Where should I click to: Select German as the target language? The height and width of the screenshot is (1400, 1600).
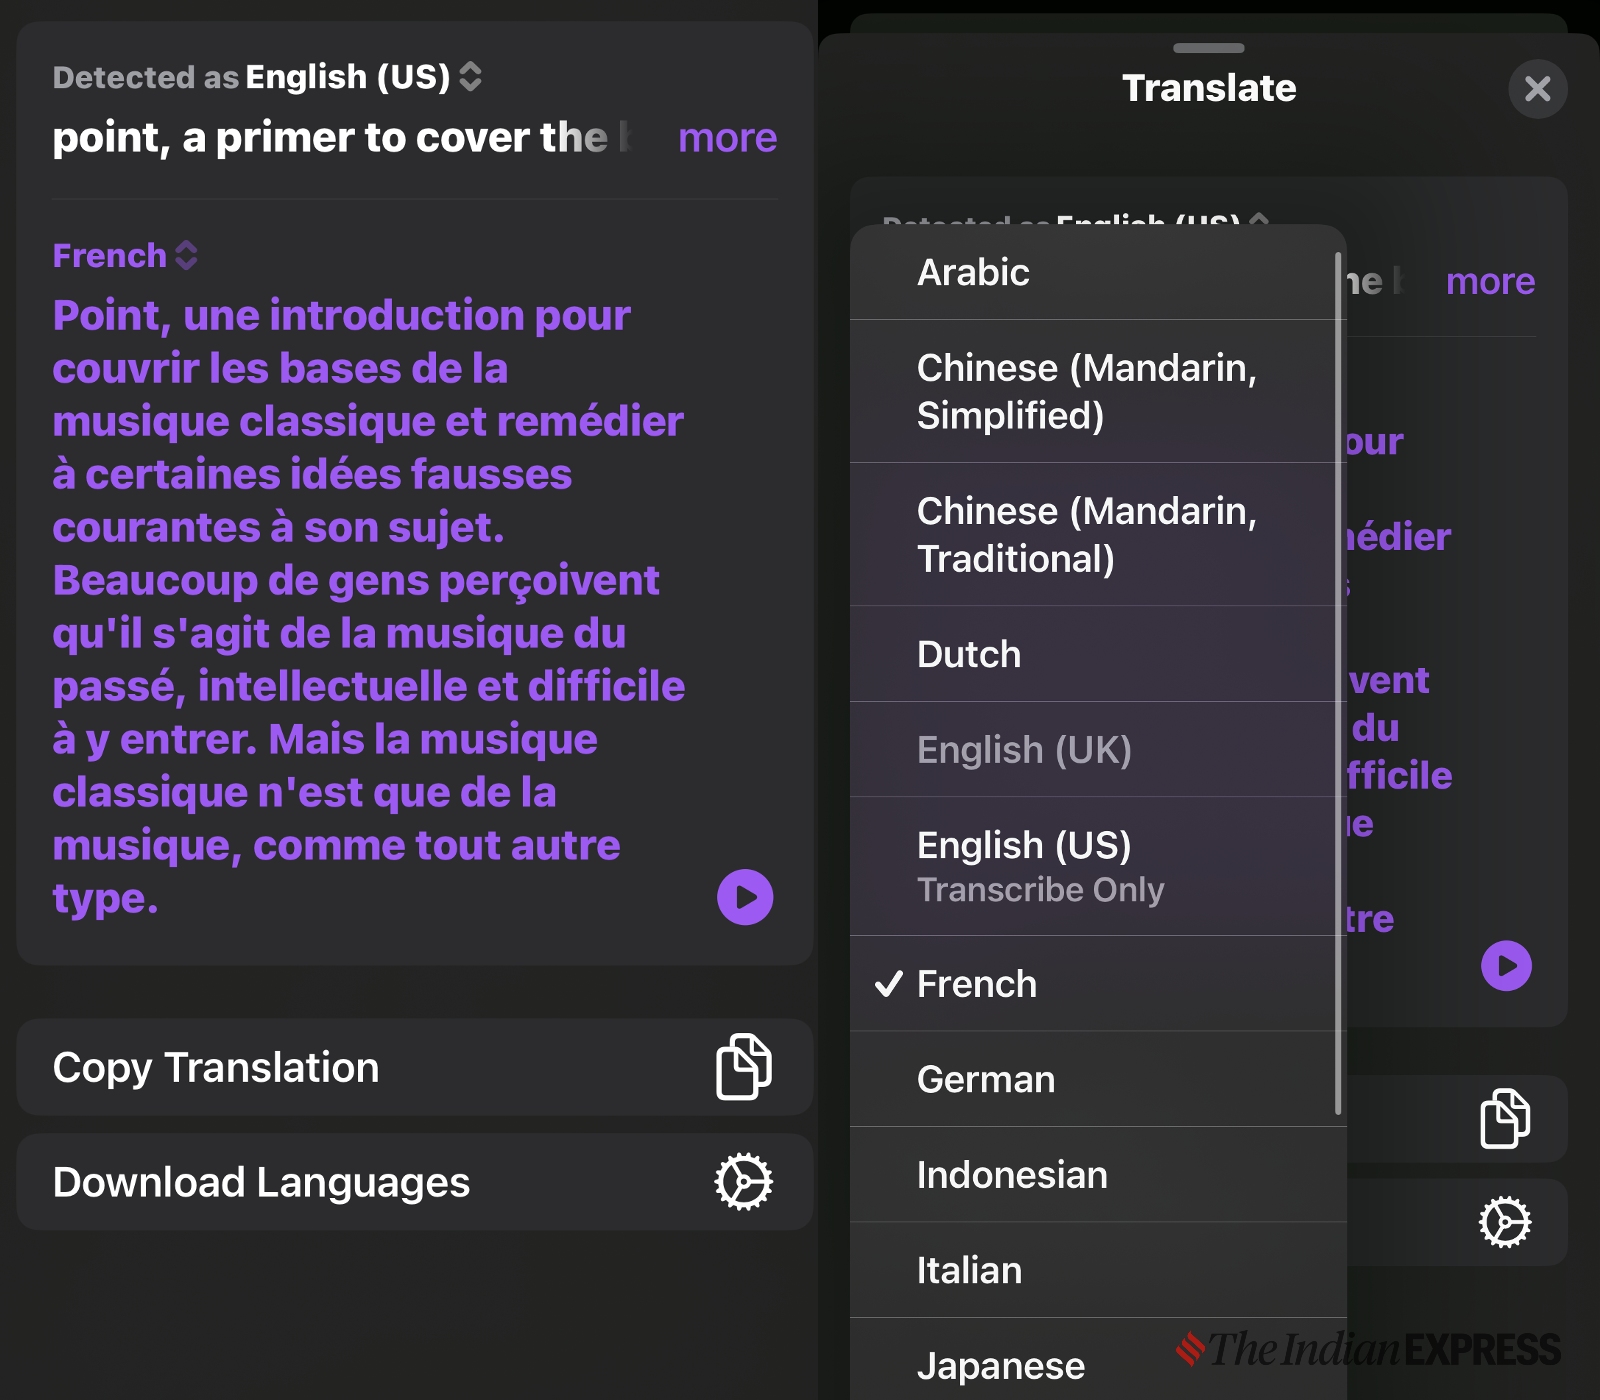pyautogui.click(x=985, y=1079)
